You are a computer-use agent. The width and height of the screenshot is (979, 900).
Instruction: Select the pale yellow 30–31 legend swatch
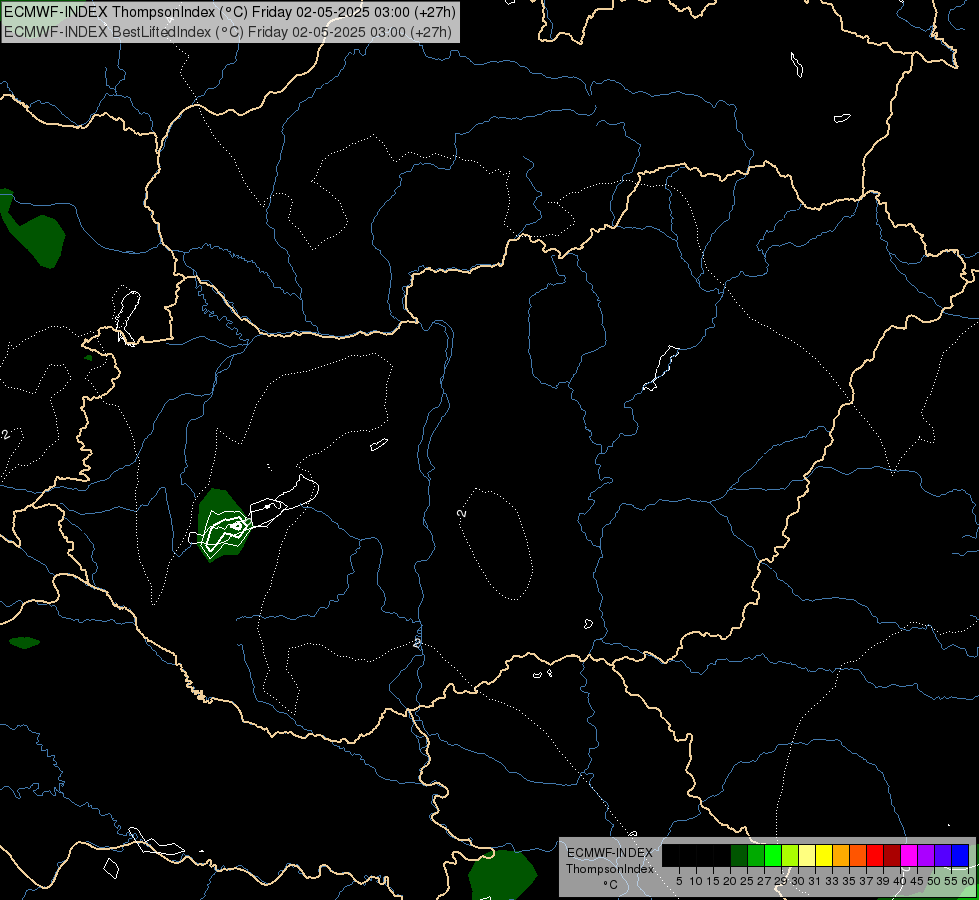click(x=807, y=855)
